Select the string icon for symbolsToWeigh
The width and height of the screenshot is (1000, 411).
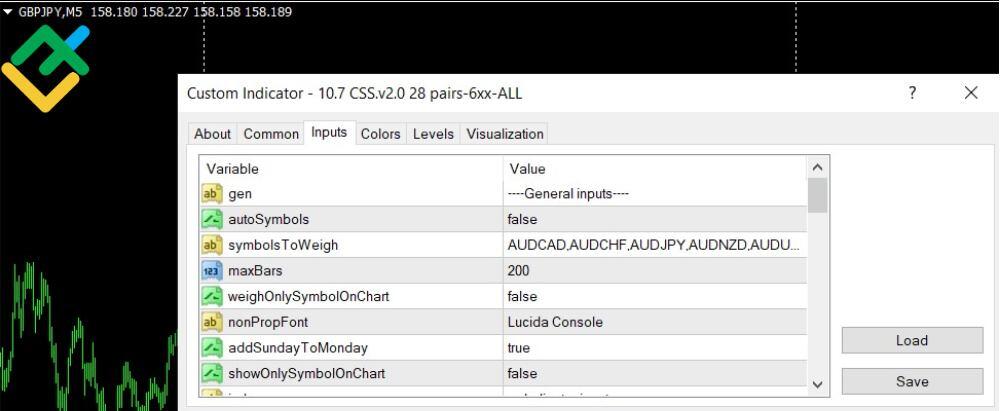(212, 245)
